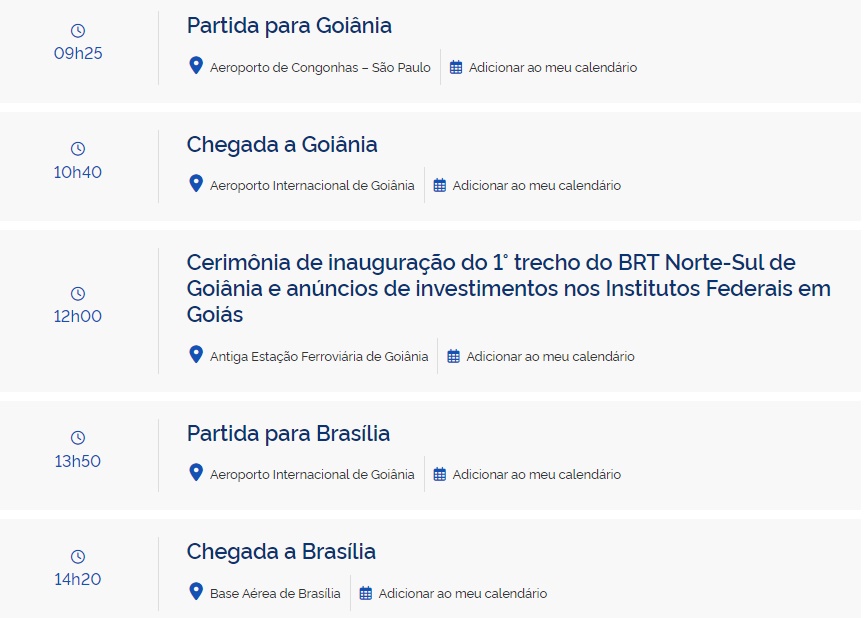Image resolution: width=864 pixels, height=618 pixels.
Task: Click the clock icon above 09h25
Action: [x=78, y=31]
